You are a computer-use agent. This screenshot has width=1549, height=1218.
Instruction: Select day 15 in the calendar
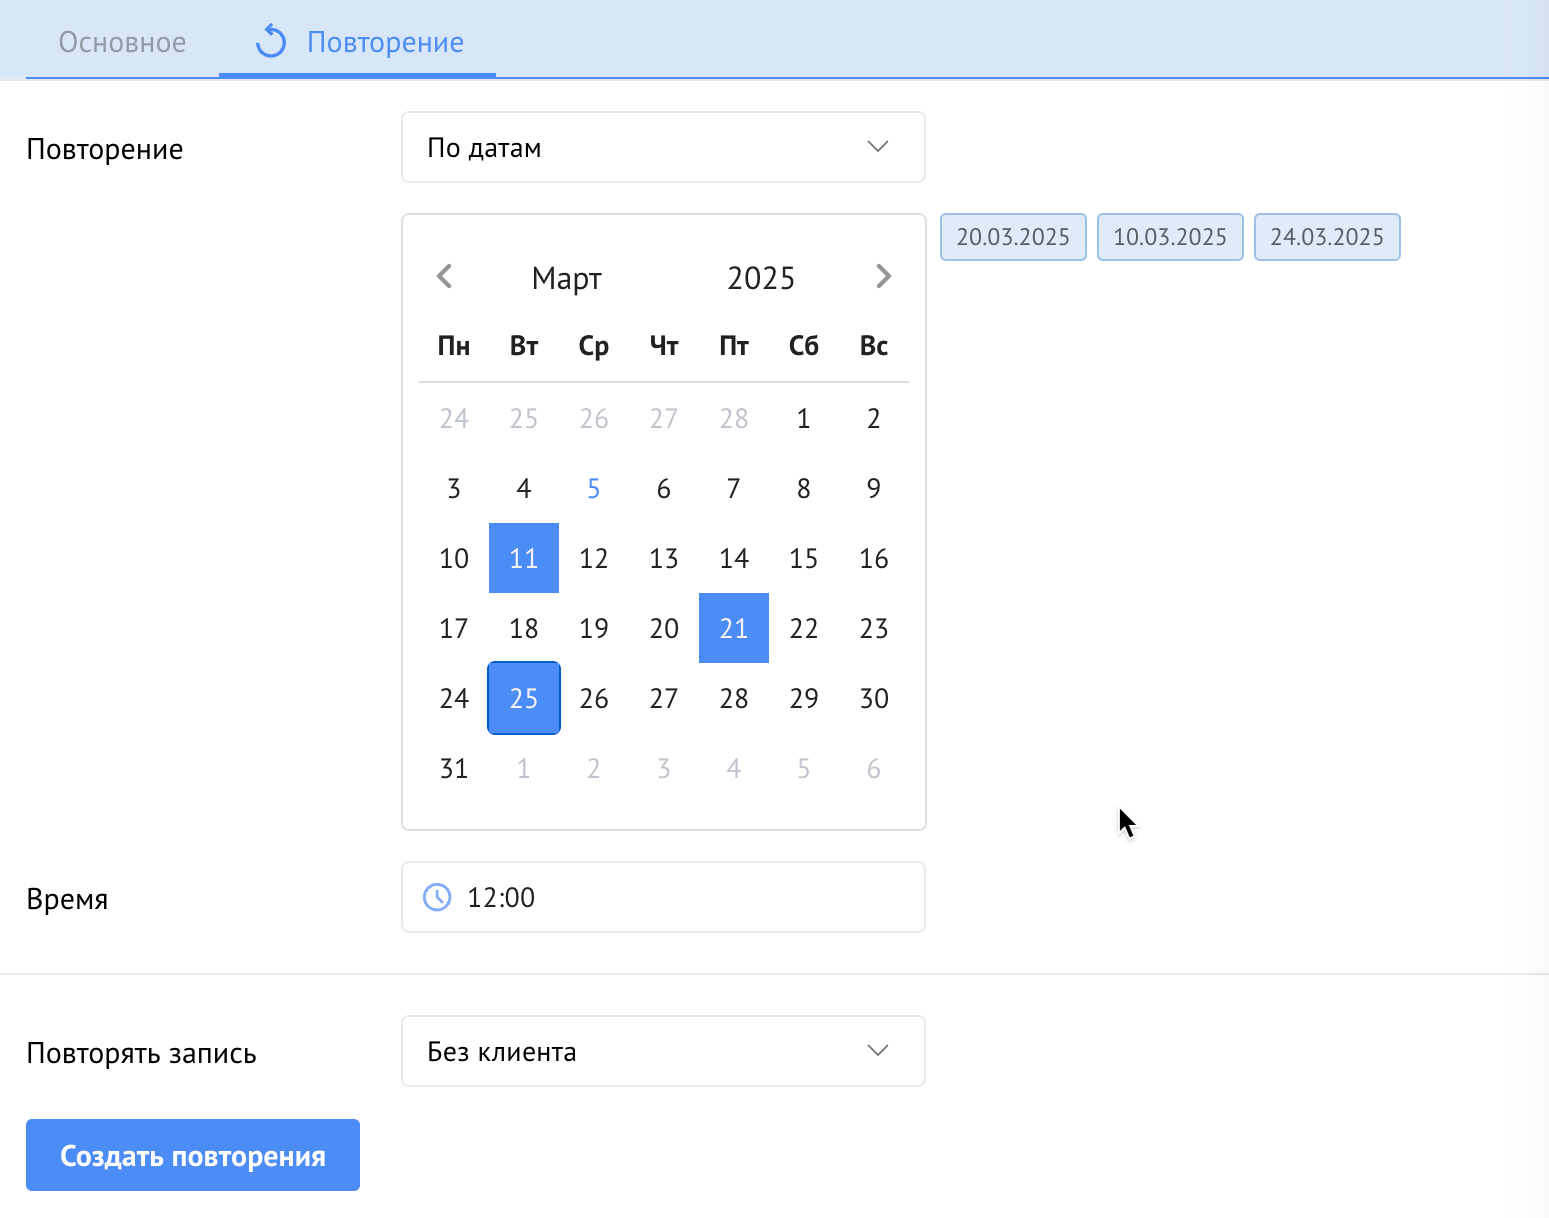[804, 558]
